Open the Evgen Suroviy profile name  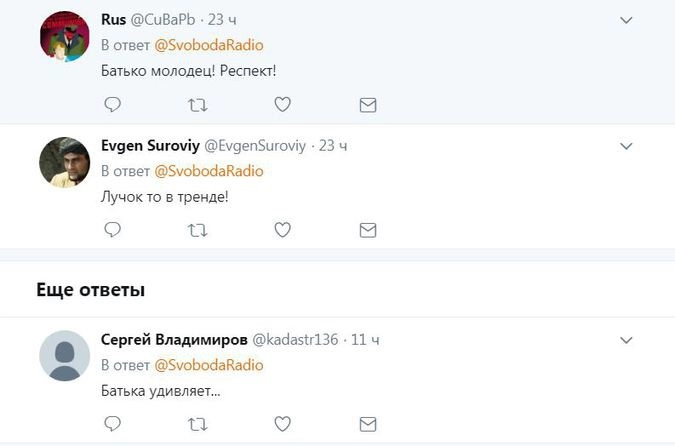tap(150, 146)
